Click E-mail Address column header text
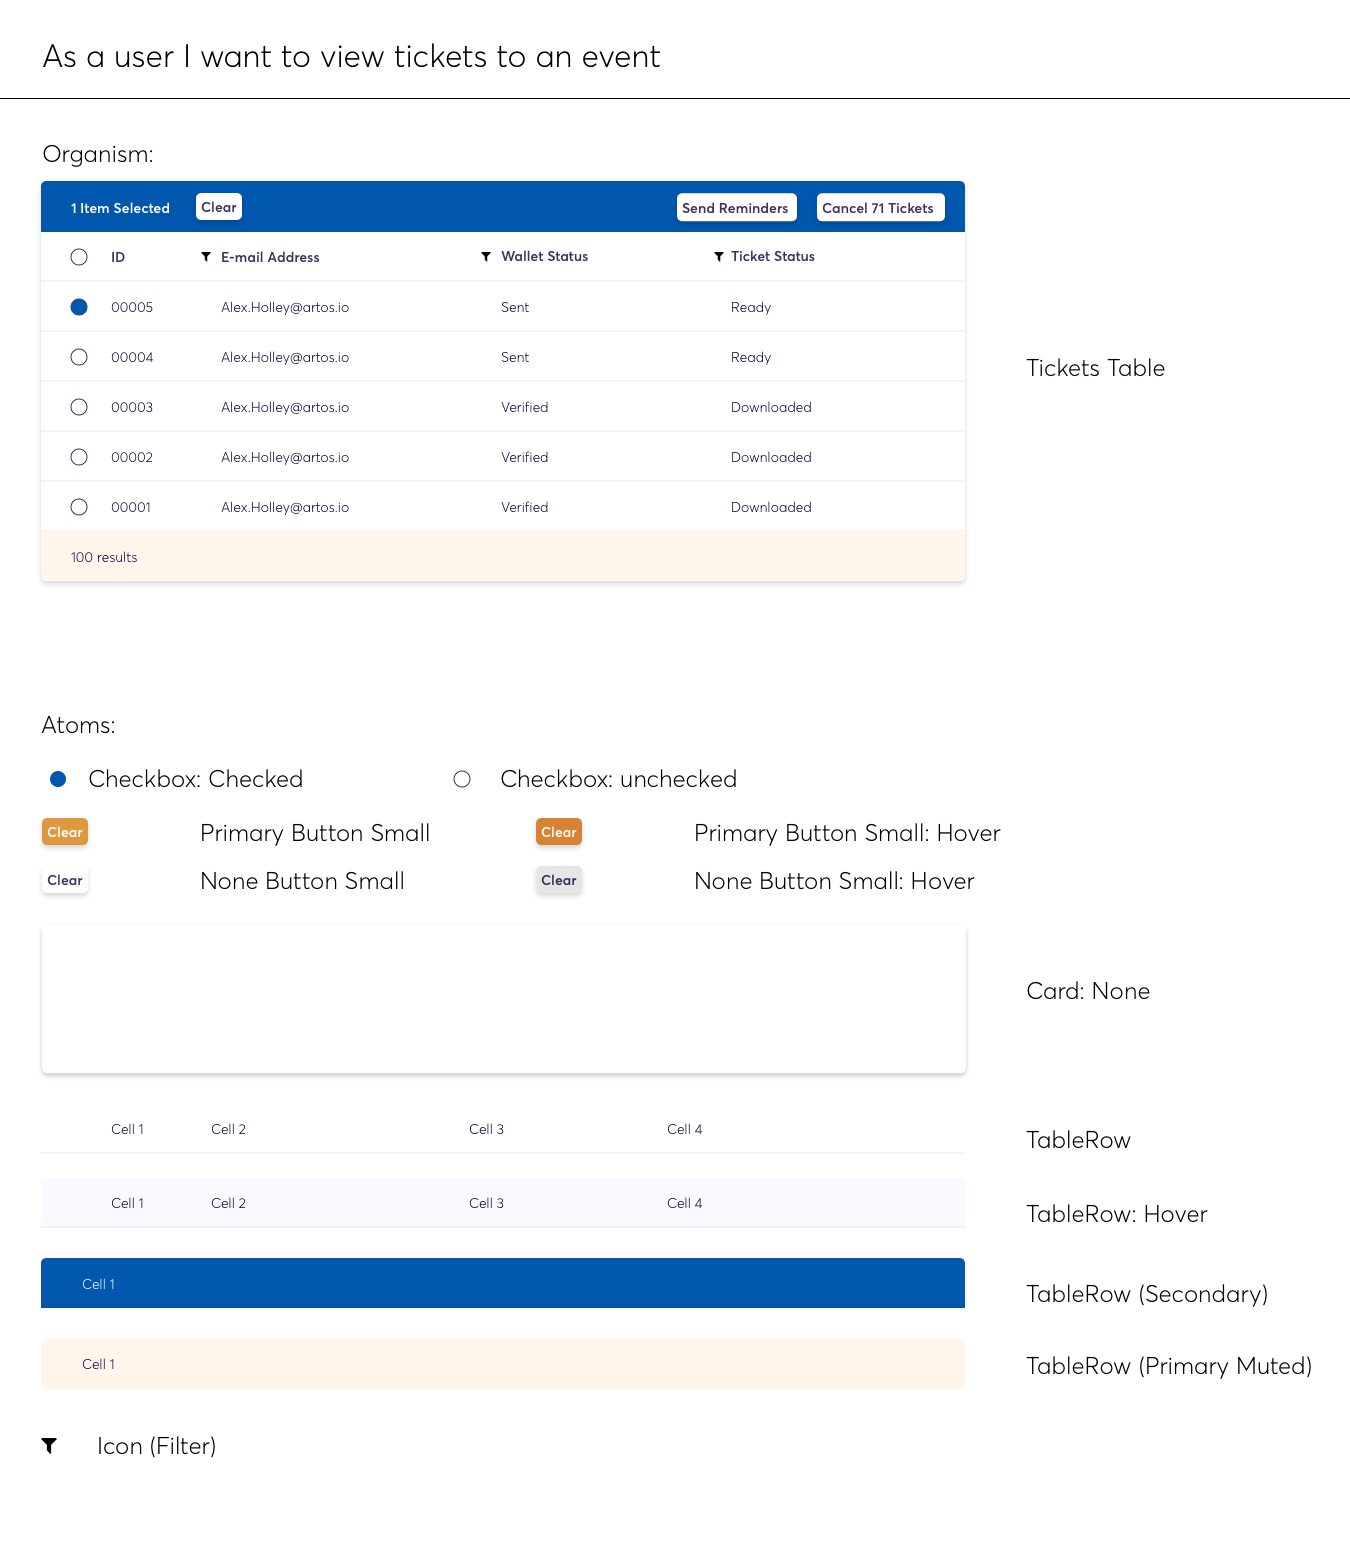 270,257
